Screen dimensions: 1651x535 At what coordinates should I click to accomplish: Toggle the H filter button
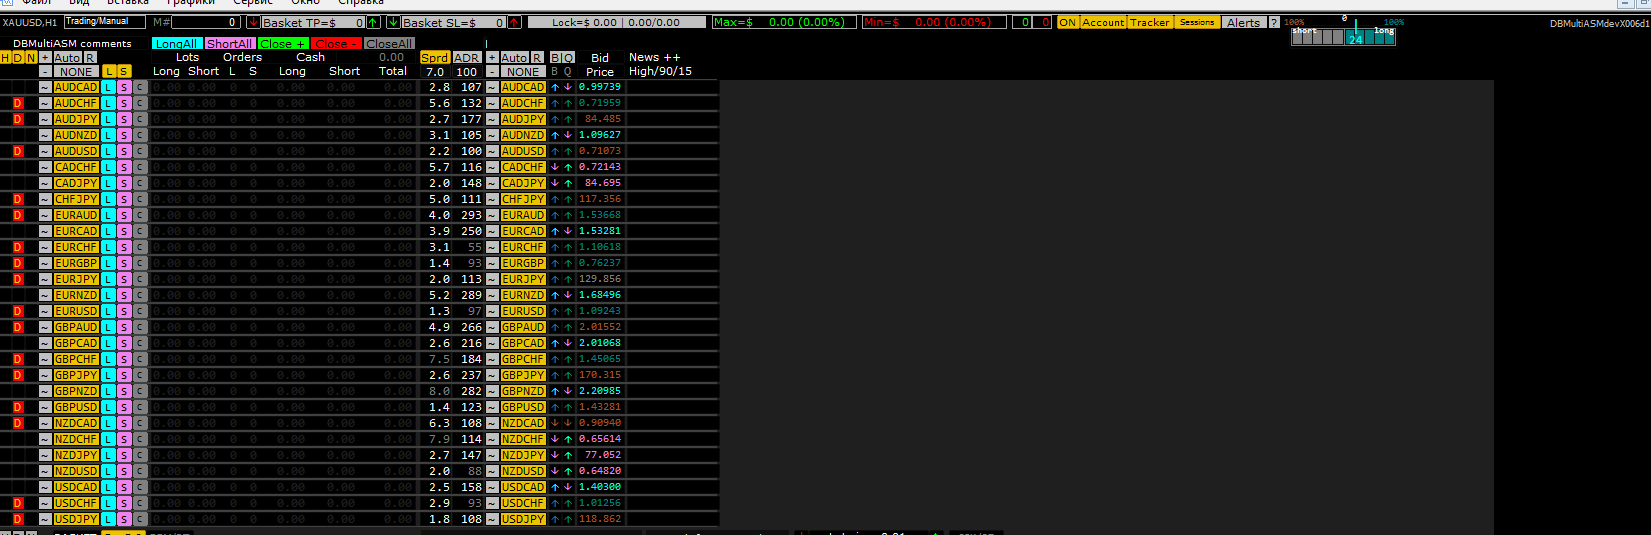pos(6,58)
